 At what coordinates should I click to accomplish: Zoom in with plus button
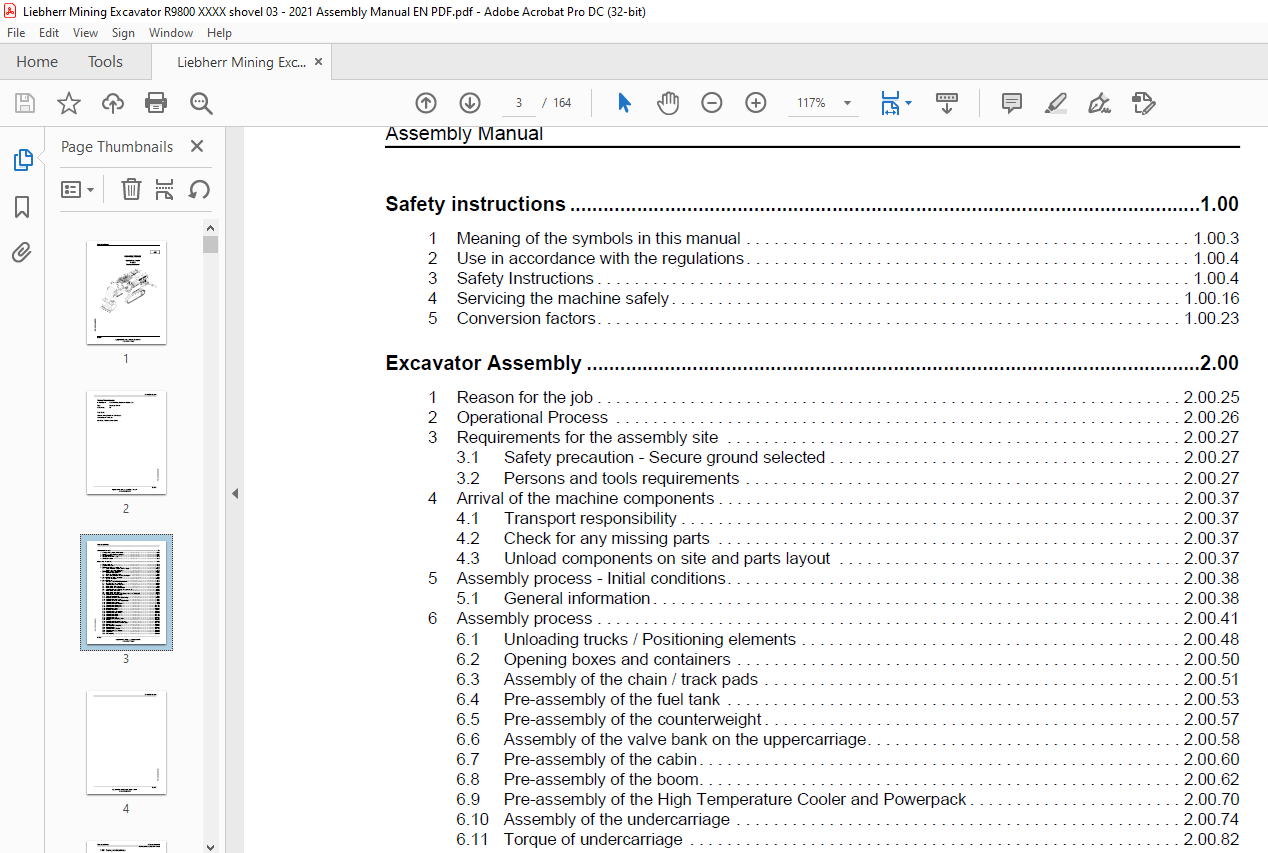[756, 103]
